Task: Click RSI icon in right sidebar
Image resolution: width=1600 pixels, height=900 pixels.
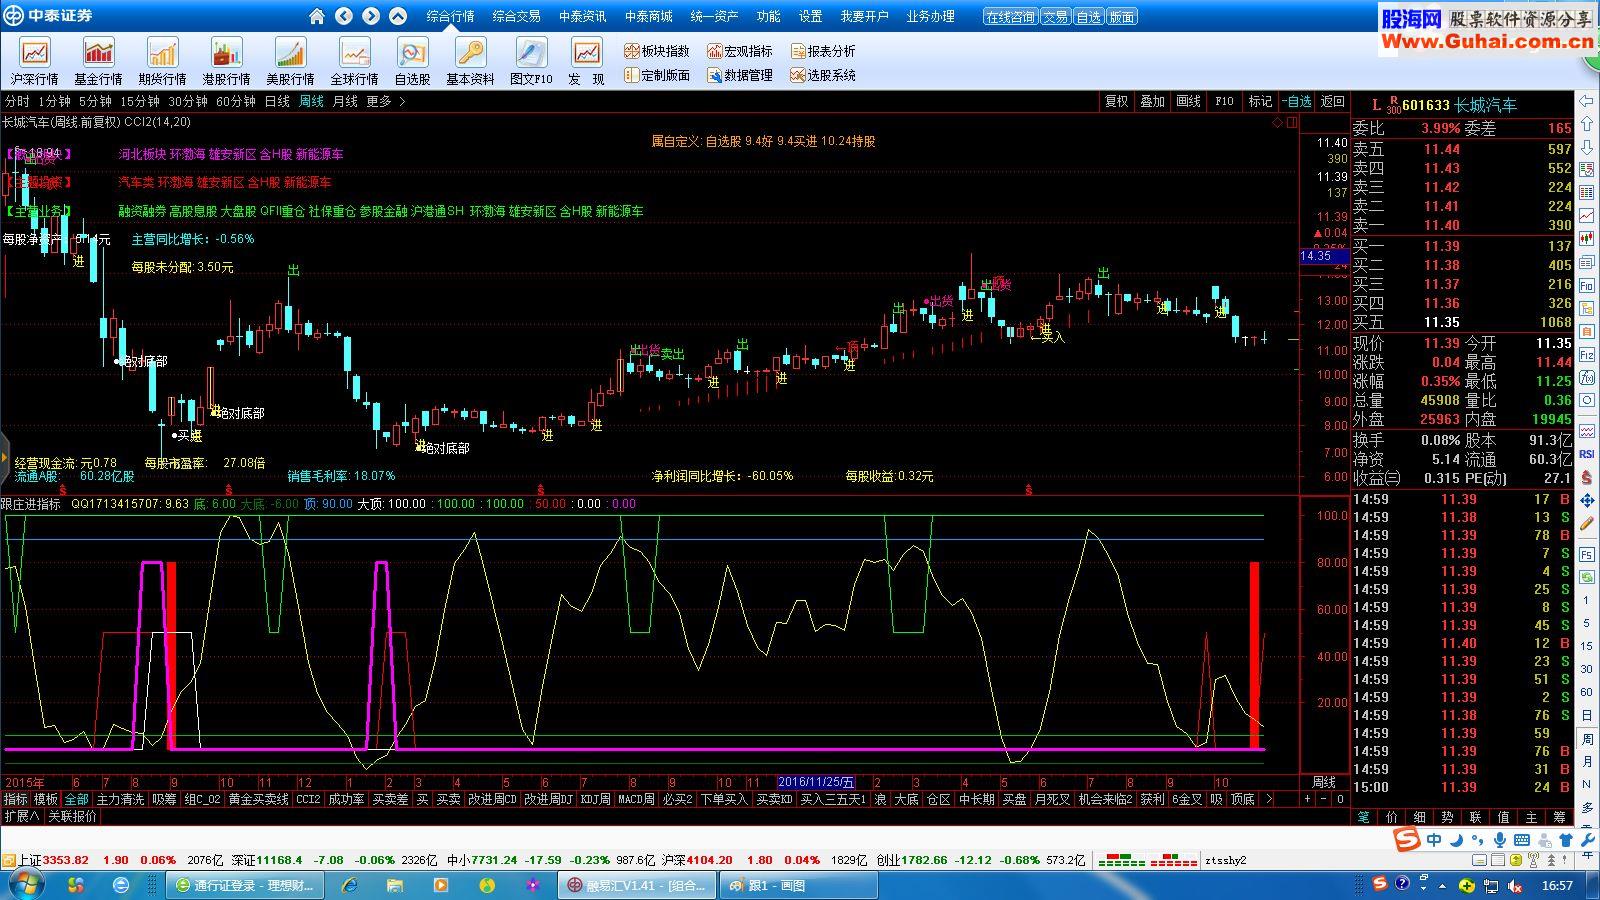Action: click(1587, 454)
